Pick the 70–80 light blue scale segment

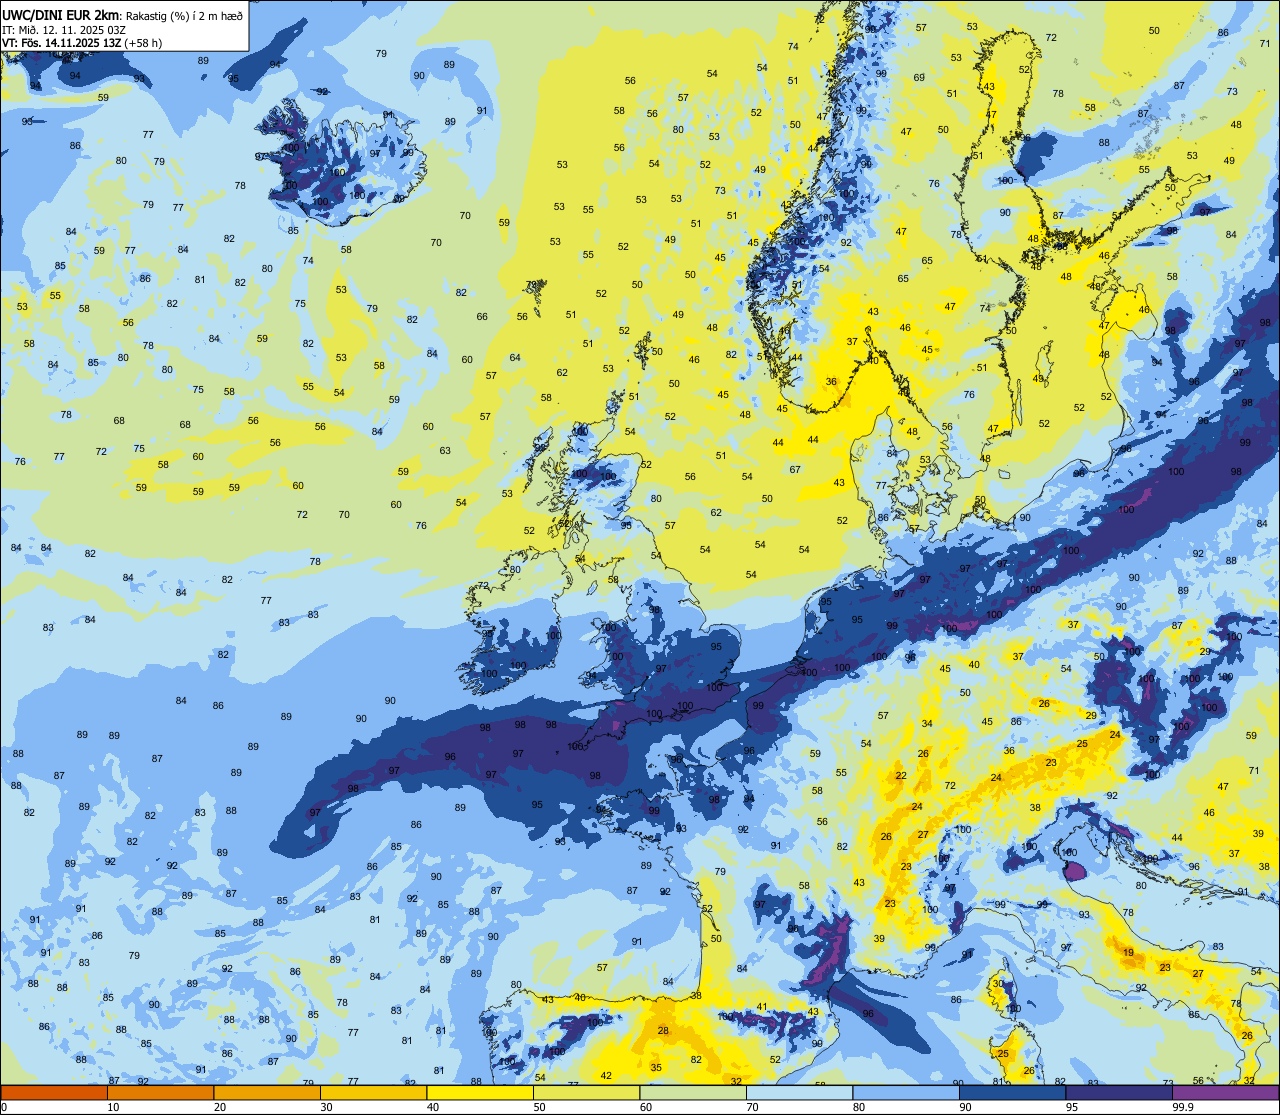coord(799,1093)
